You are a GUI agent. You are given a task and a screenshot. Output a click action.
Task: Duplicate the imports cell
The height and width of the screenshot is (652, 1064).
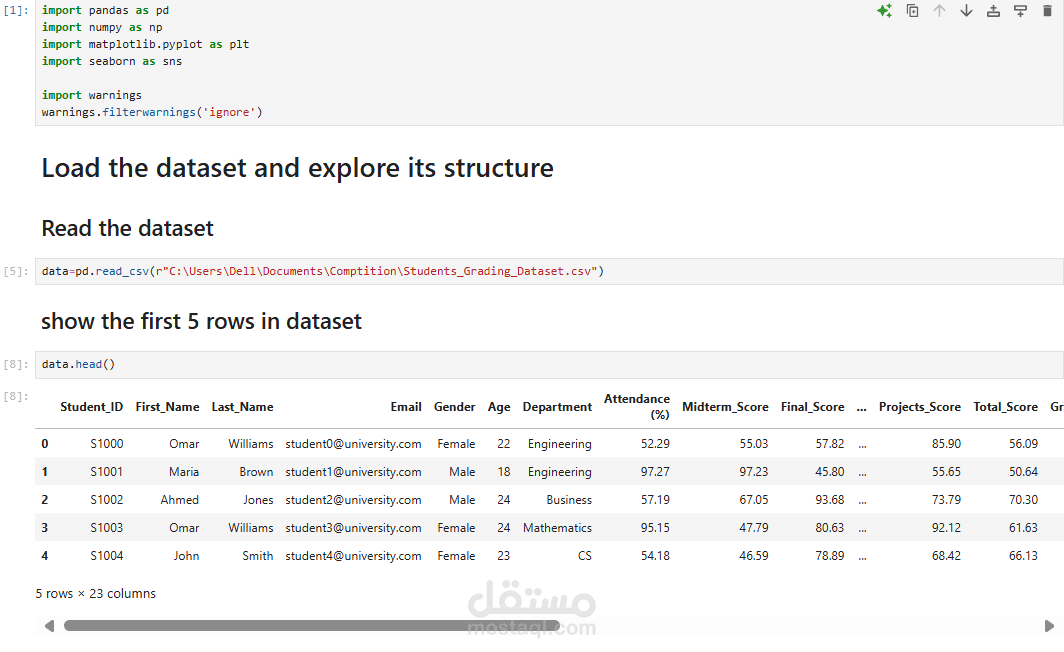point(912,11)
